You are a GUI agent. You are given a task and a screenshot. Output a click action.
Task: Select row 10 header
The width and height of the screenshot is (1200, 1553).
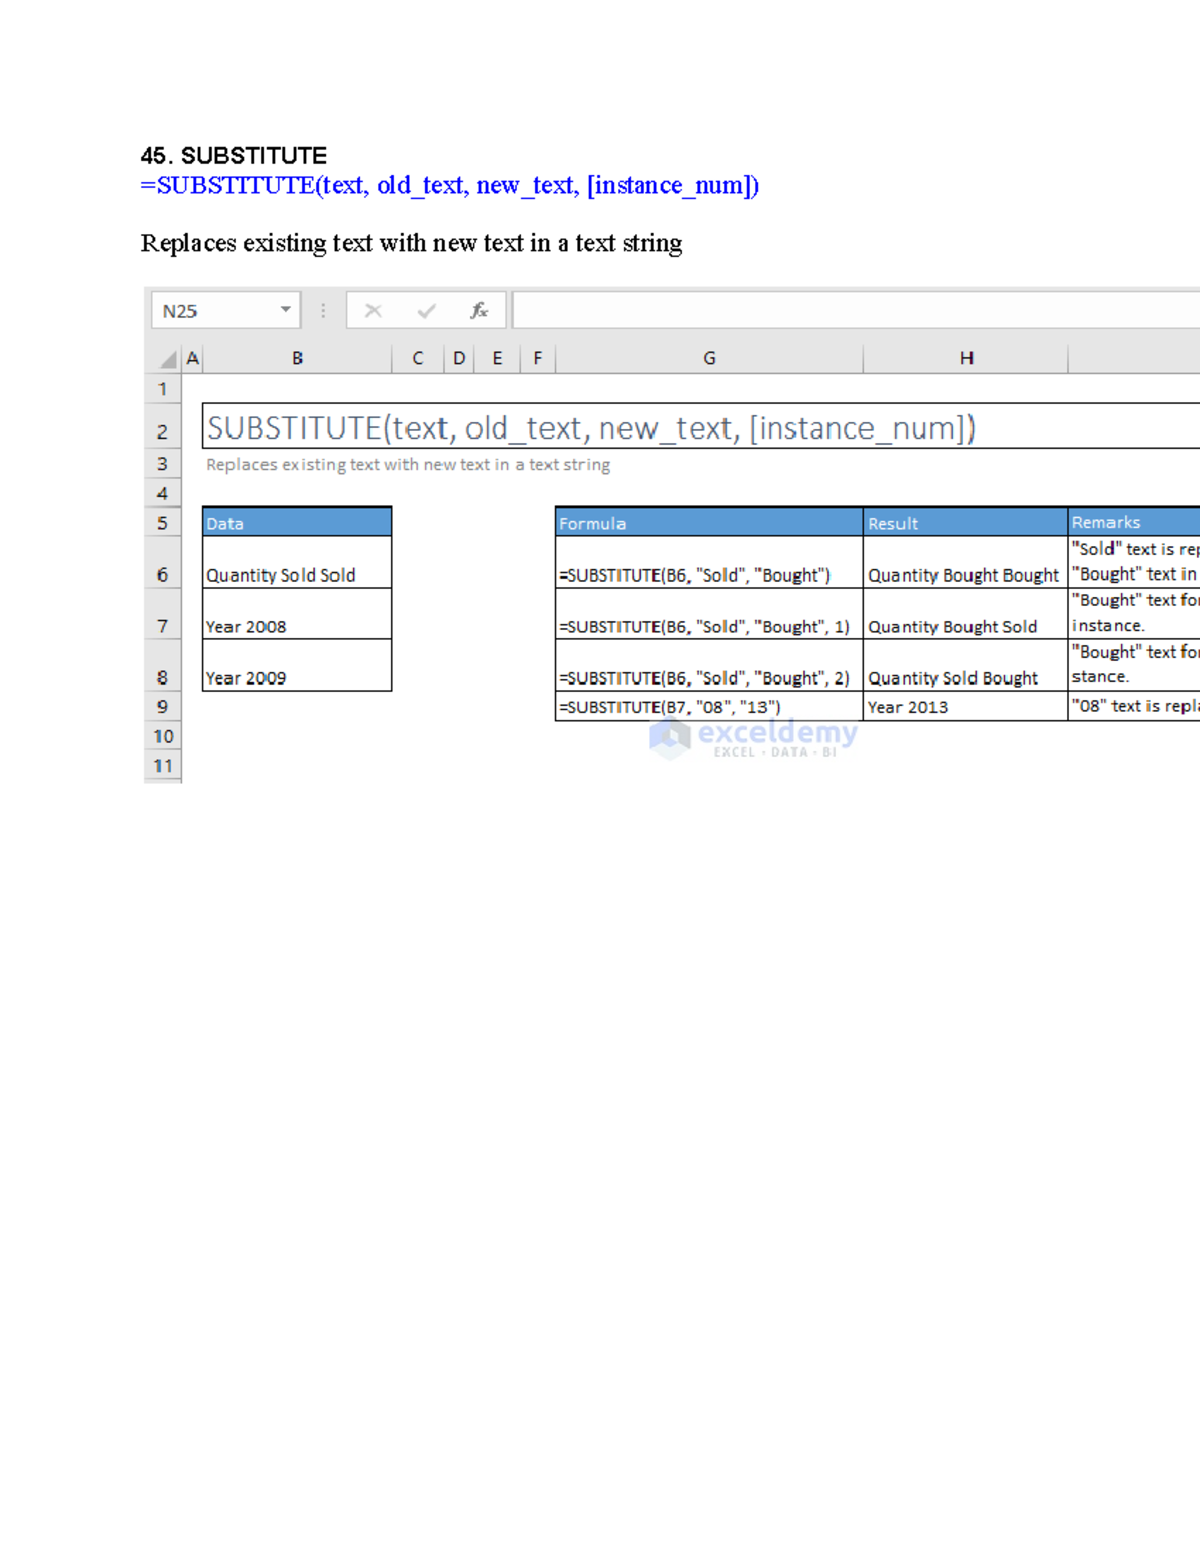pos(163,737)
